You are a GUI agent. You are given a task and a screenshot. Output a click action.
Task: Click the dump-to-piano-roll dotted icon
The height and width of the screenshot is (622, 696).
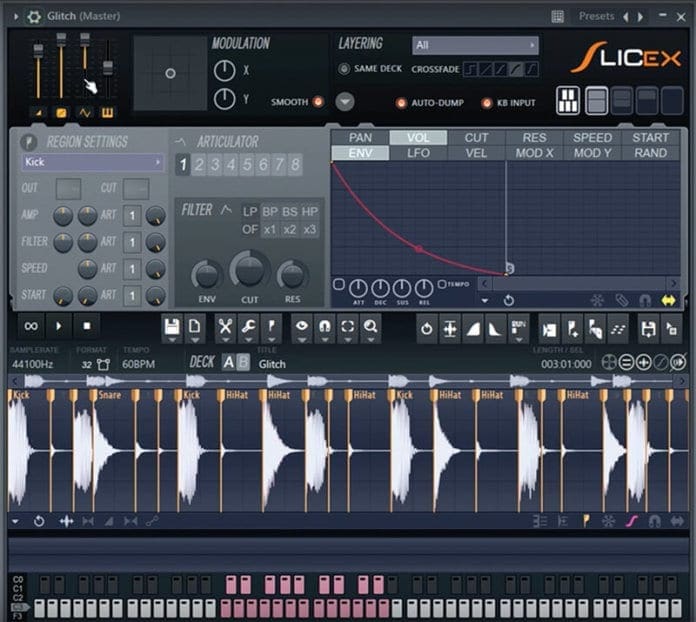(618, 329)
